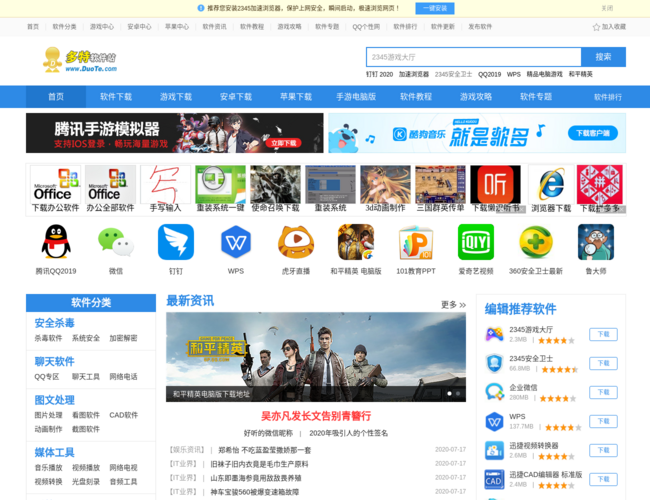Click the 企业微信 chat icon
650x500 pixels.
pyautogui.click(x=494, y=392)
